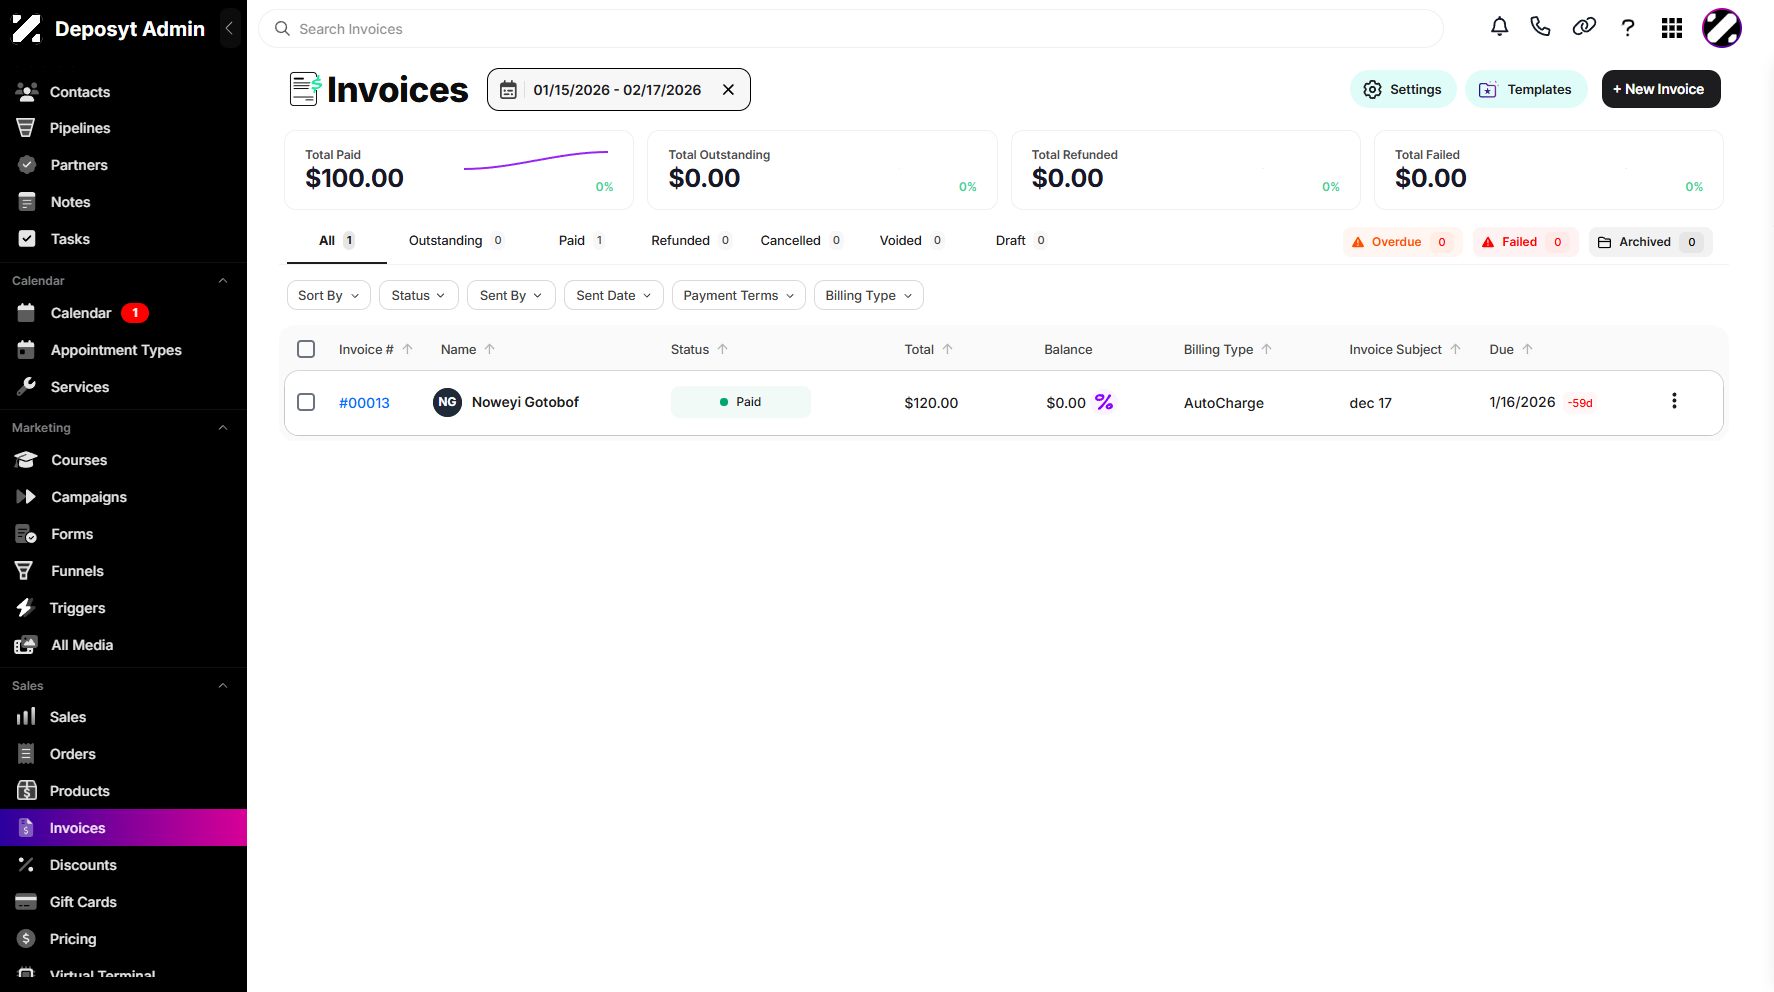Switch to the Draft tab
The height and width of the screenshot is (992, 1774).
pyautogui.click(x=1022, y=240)
